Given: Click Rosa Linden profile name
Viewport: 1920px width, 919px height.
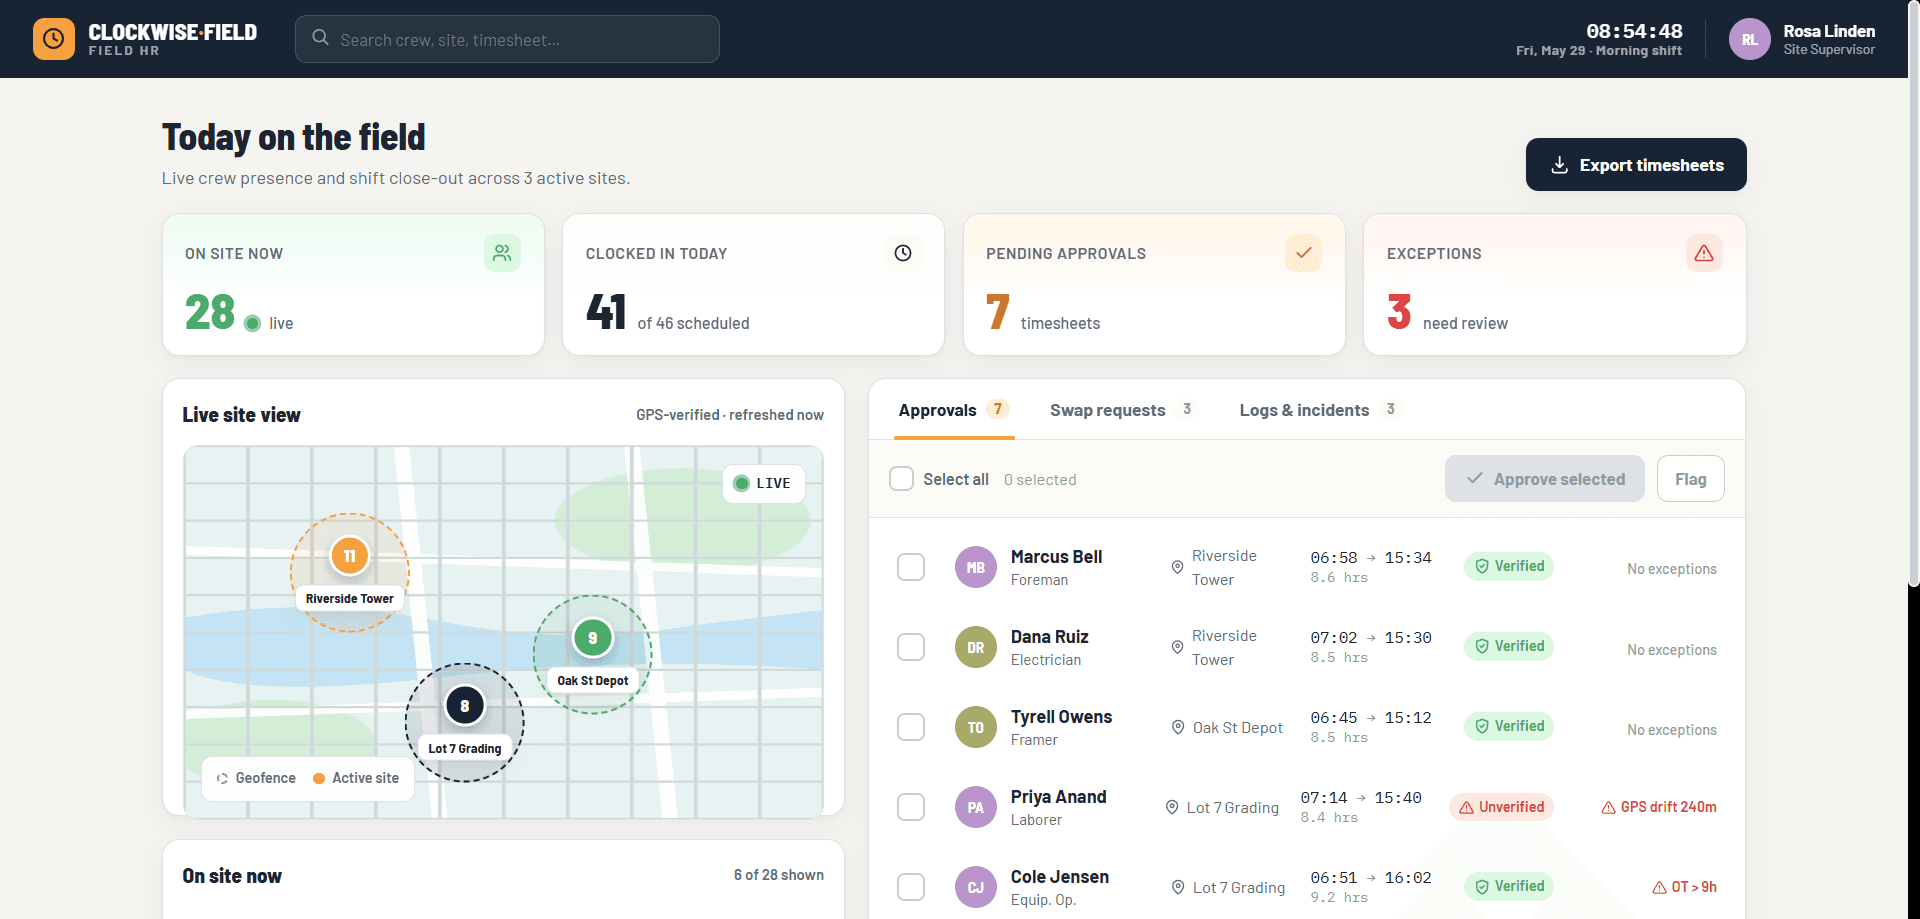Looking at the screenshot, I should pos(1829,31).
